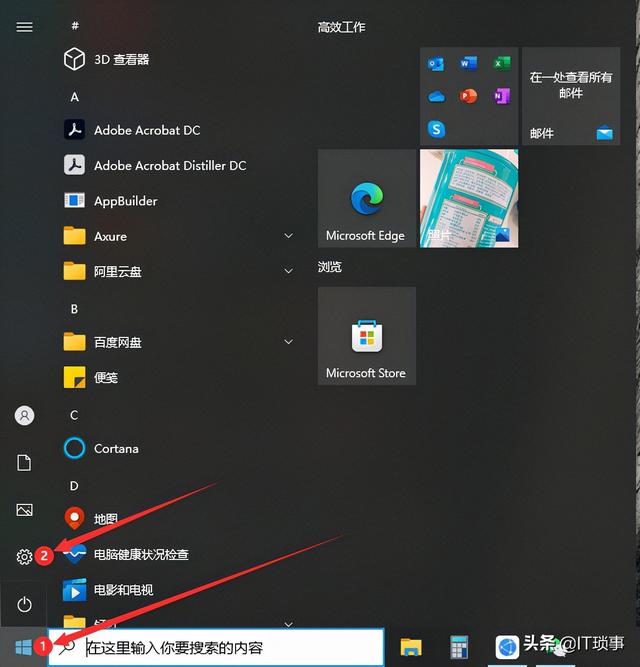
Task: Expand the hamburger menu at top
Action: click(24, 27)
